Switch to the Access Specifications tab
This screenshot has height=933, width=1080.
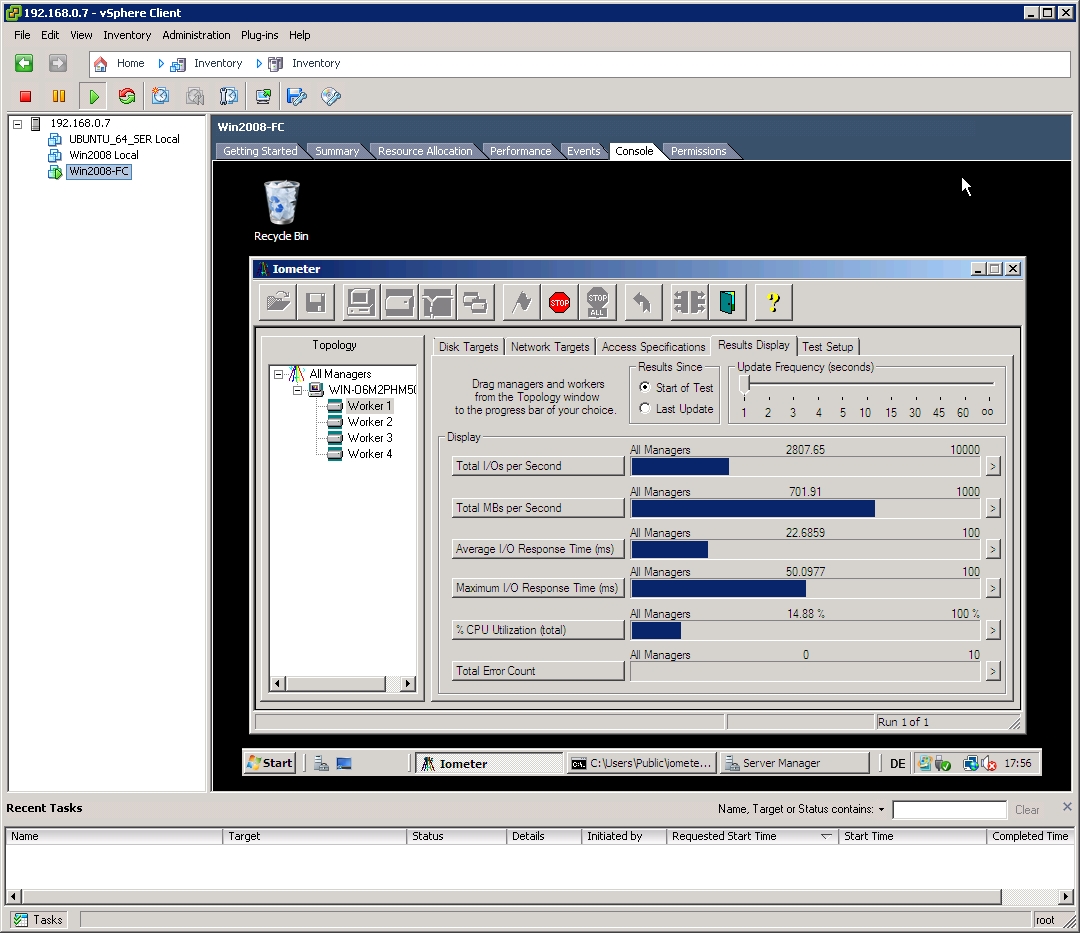653,347
